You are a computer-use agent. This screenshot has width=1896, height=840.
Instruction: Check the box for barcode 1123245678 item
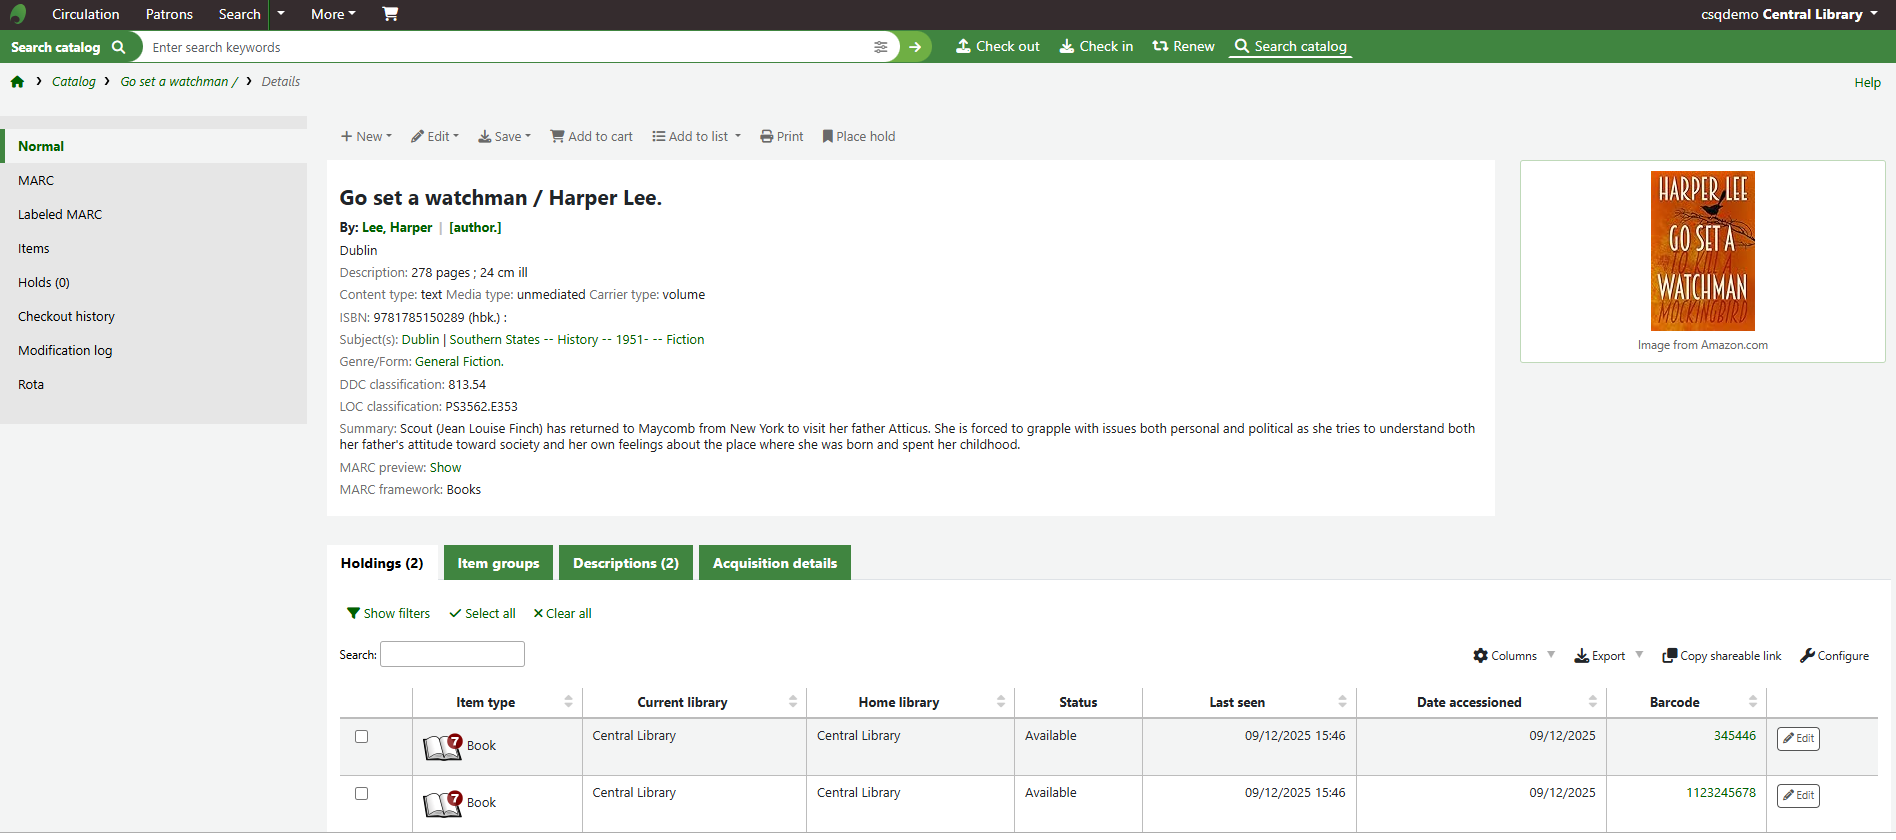pos(361,794)
